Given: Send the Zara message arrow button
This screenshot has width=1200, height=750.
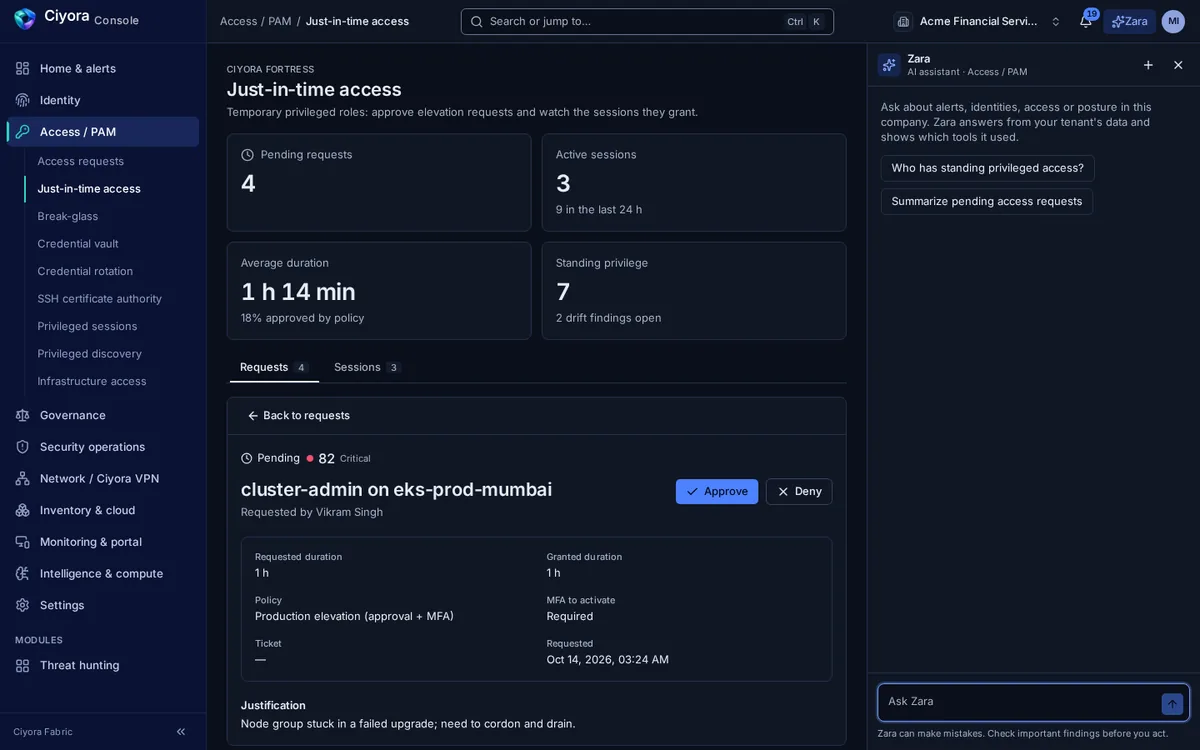Looking at the screenshot, I should tap(1172, 704).
